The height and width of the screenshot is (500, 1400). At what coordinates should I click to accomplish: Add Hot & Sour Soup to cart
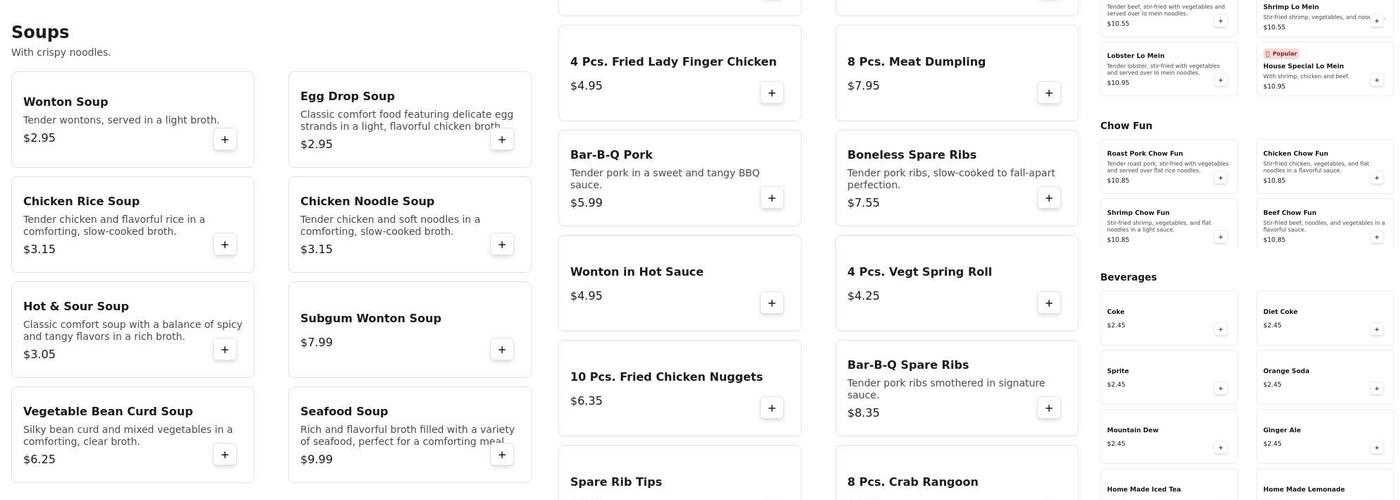(225, 350)
